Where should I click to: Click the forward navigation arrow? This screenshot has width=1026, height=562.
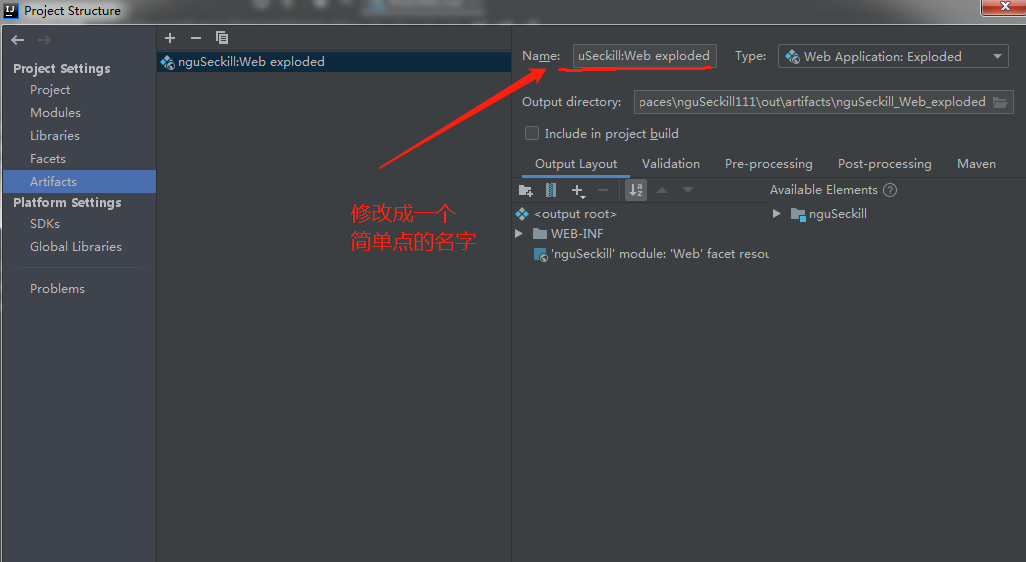click(x=44, y=40)
